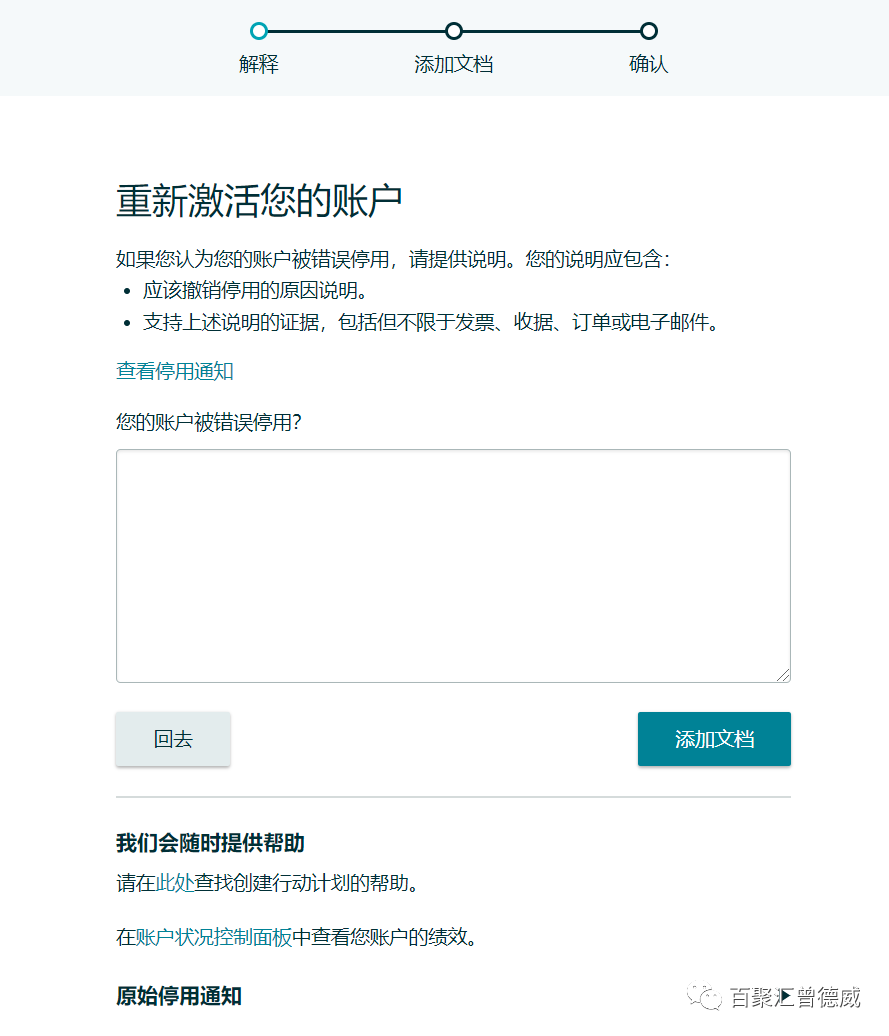Click the 重新激活您的账户 page heading

click(259, 200)
